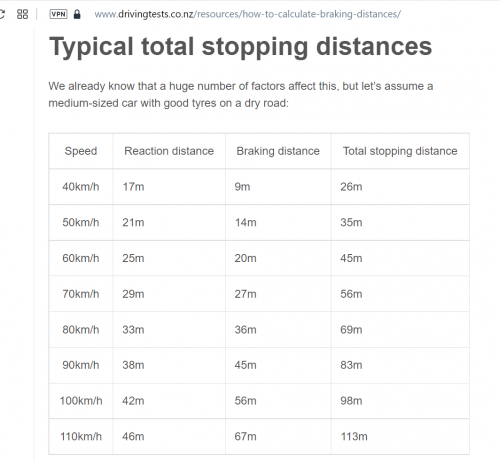500x461 pixels.
Task: Click the 60km/h braking distance 20m
Action: (278, 258)
